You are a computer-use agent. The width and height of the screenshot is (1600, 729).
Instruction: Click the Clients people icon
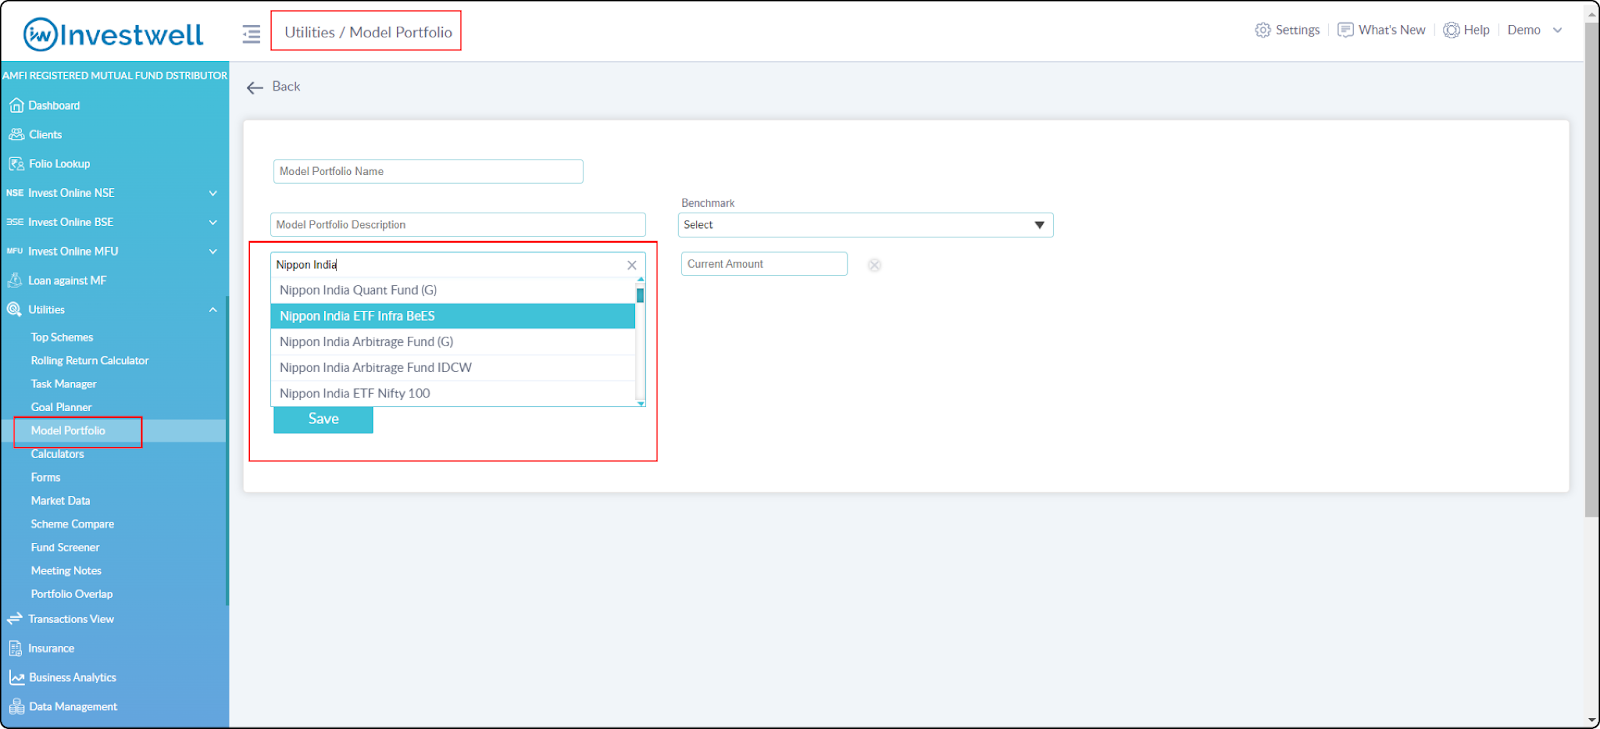[x=16, y=134]
